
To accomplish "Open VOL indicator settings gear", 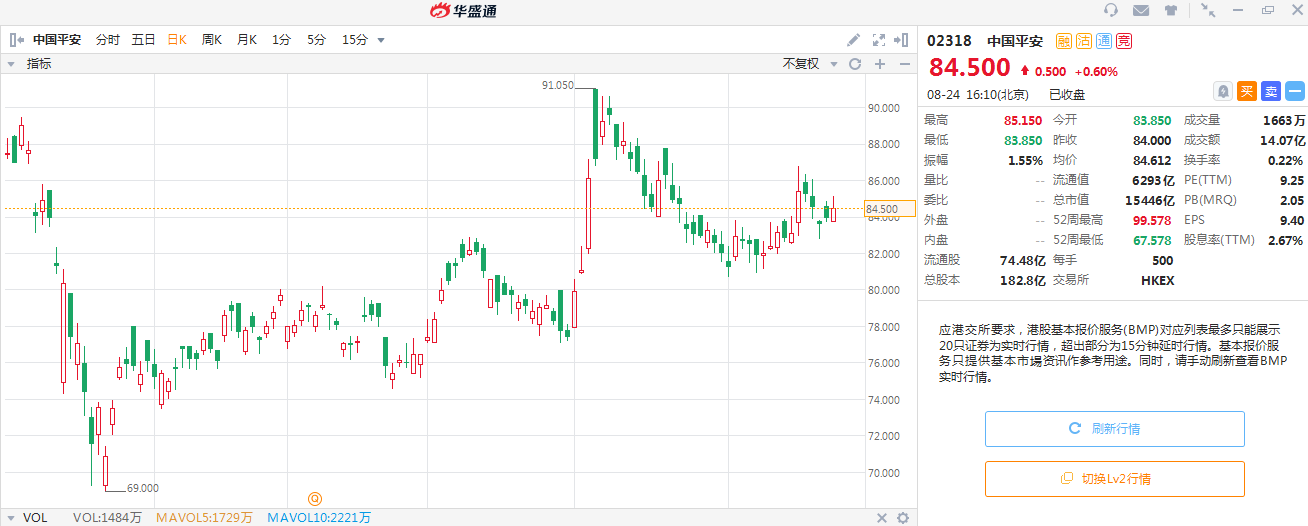I will [x=903, y=517].
